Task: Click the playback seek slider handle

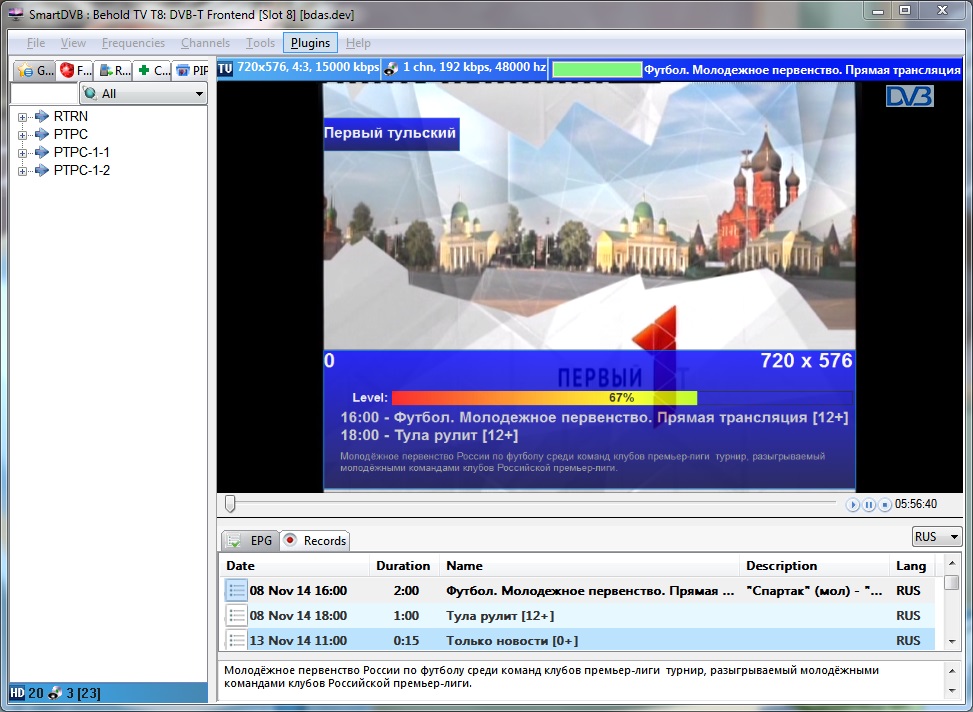Action: click(230, 504)
